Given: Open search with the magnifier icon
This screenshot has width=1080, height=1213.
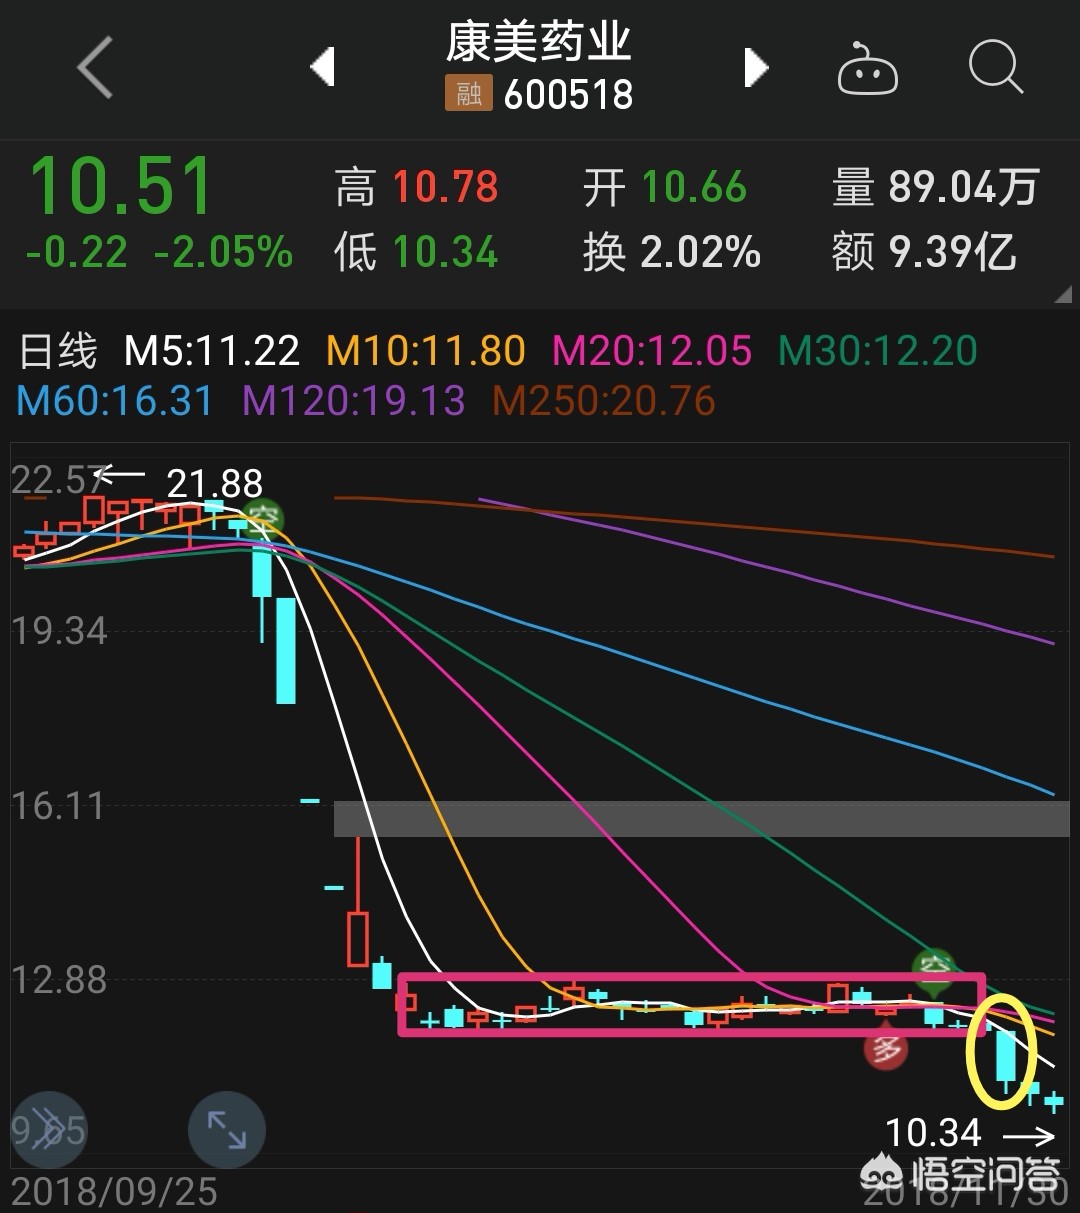Looking at the screenshot, I should [x=995, y=68].
